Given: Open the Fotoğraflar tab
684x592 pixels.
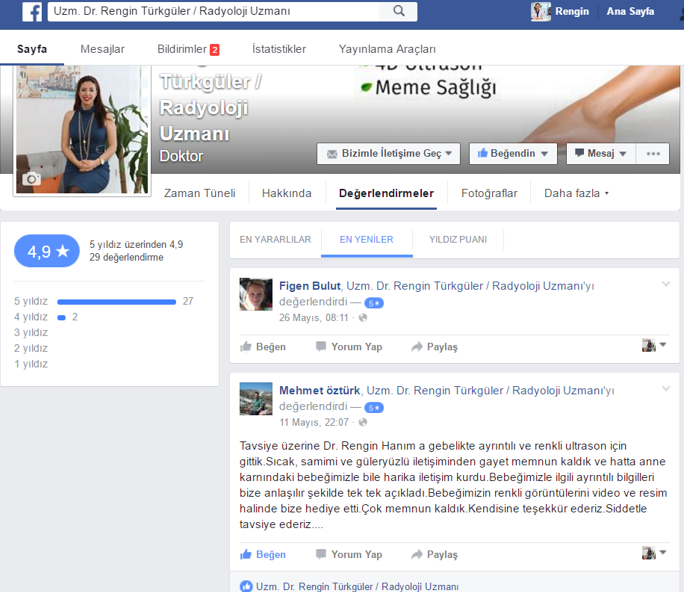Looking at the screenshot, I should 489,194.
